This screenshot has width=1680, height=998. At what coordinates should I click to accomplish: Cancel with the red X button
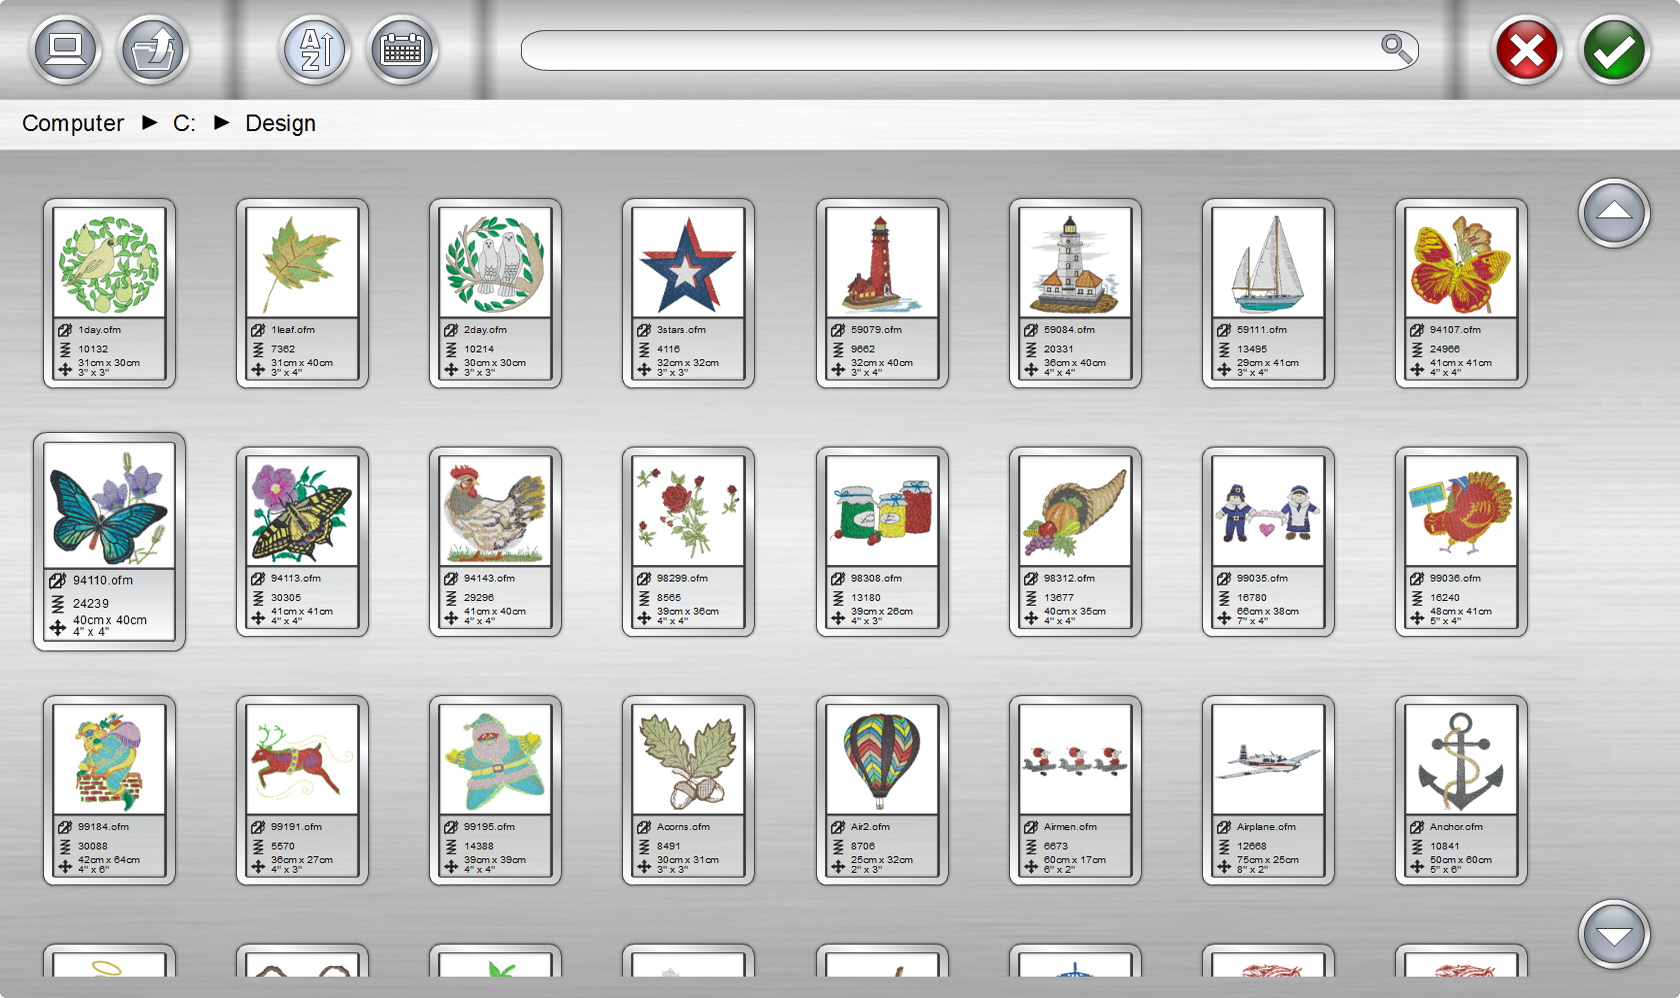(1526, 50)
